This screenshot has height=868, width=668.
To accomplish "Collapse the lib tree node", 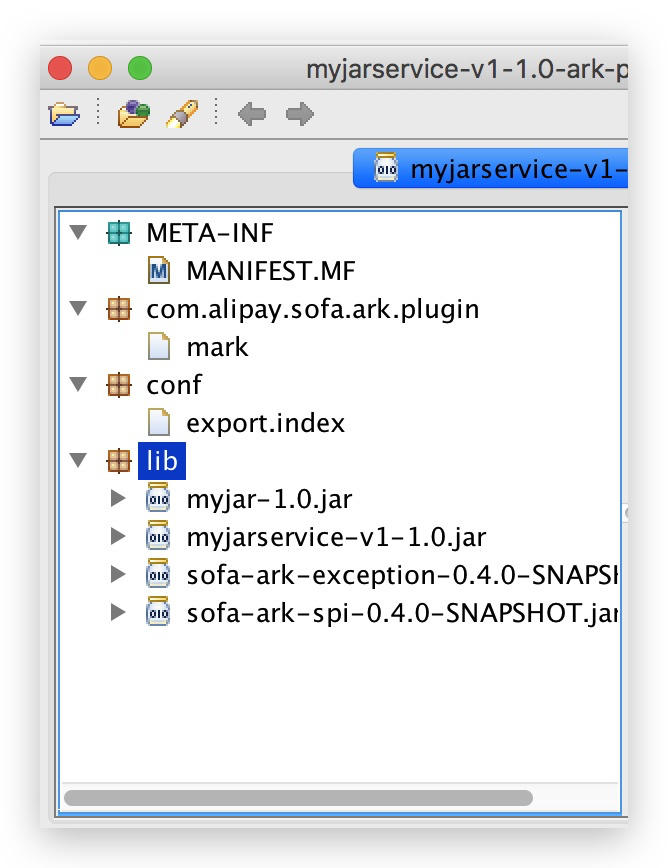I will click(x=79, y=459).
